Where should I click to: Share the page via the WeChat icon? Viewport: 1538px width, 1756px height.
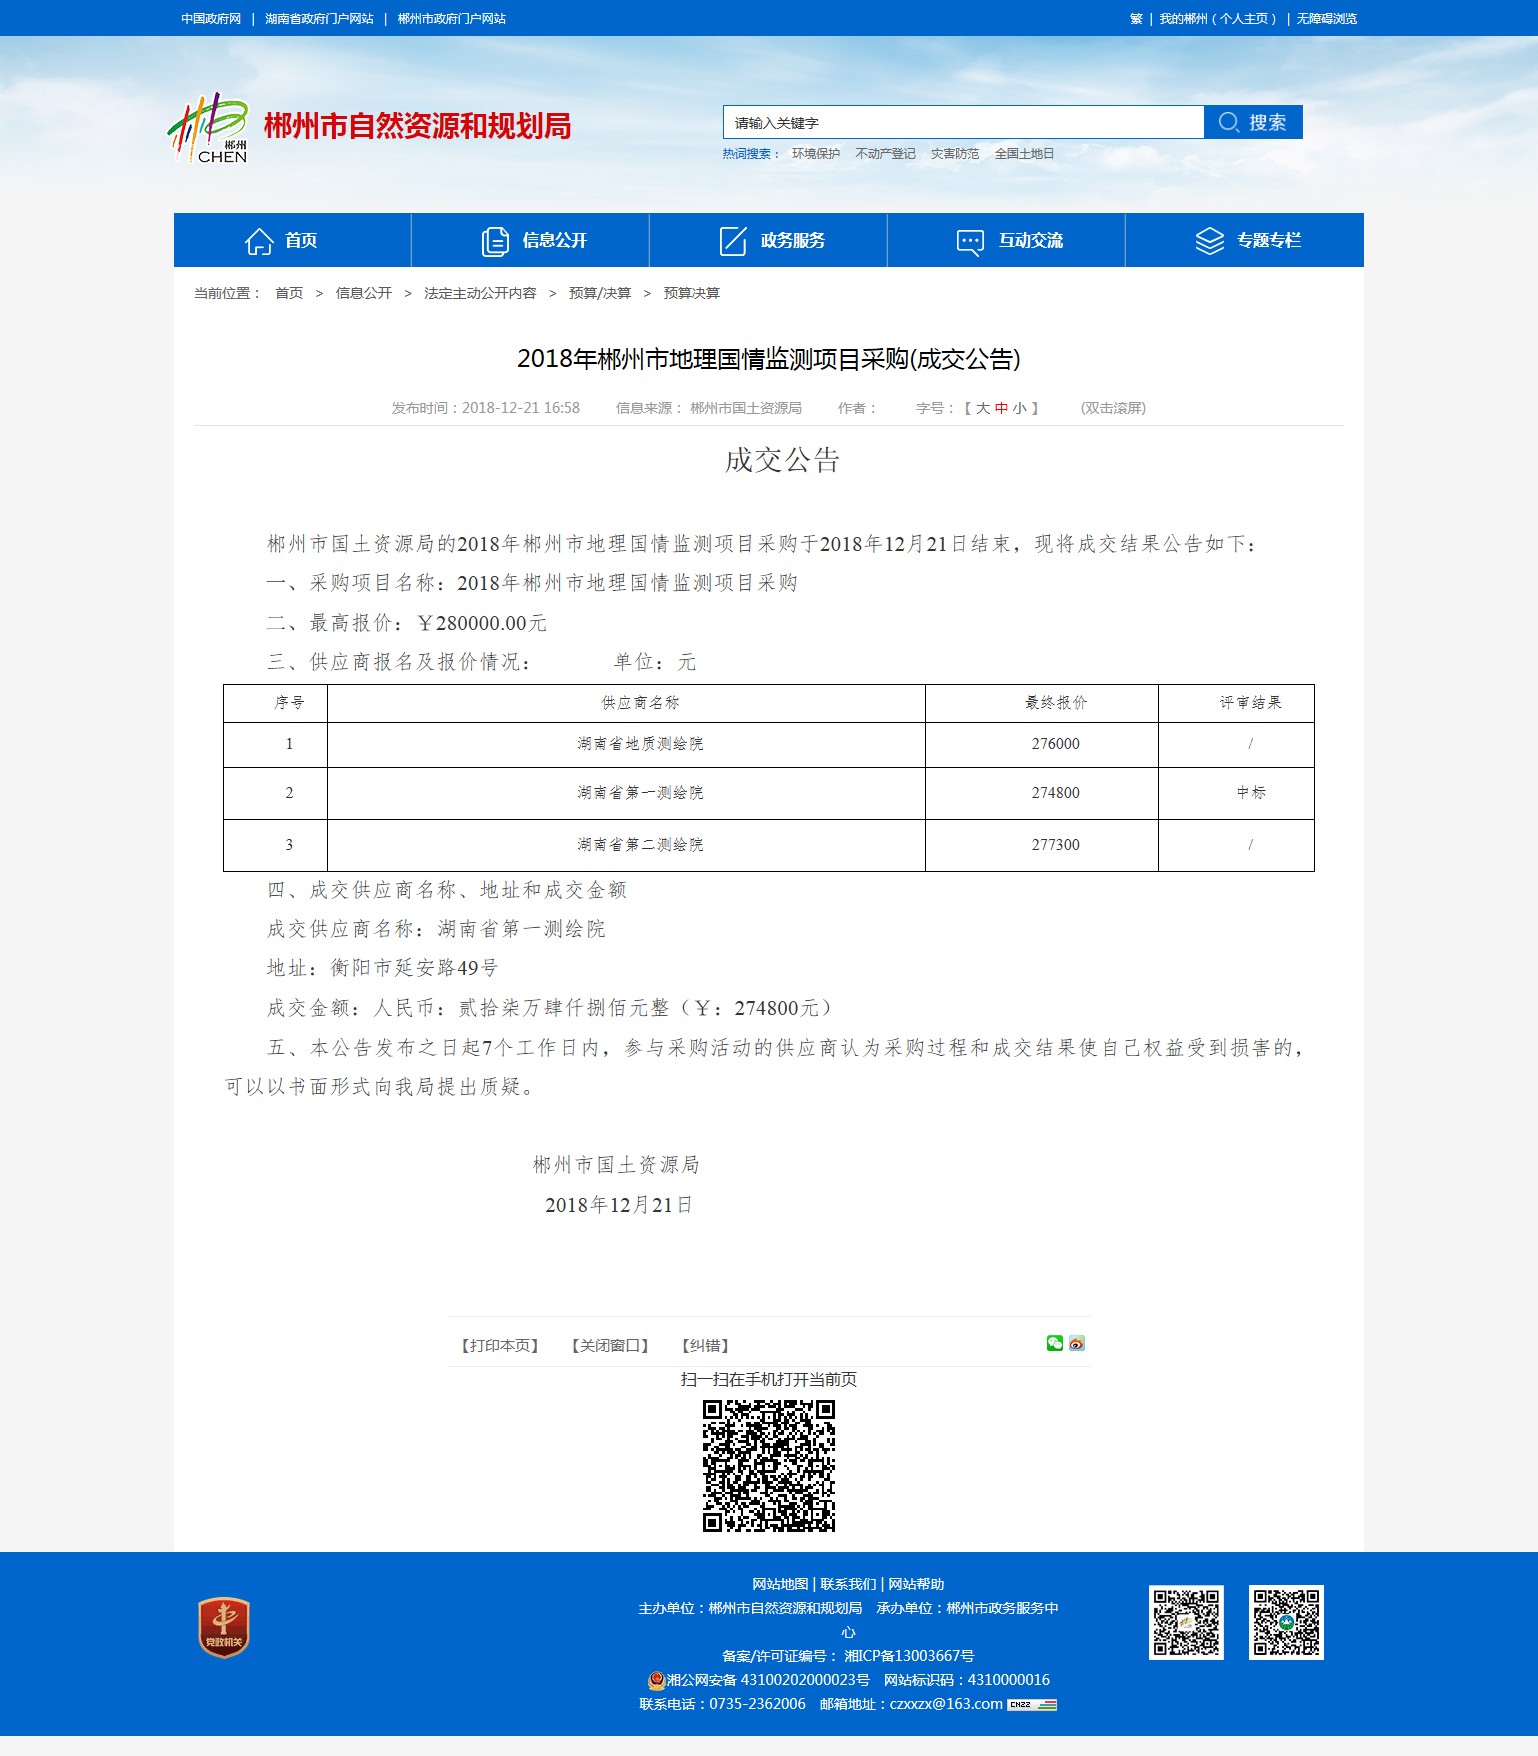click(x=1055, y=1343)
